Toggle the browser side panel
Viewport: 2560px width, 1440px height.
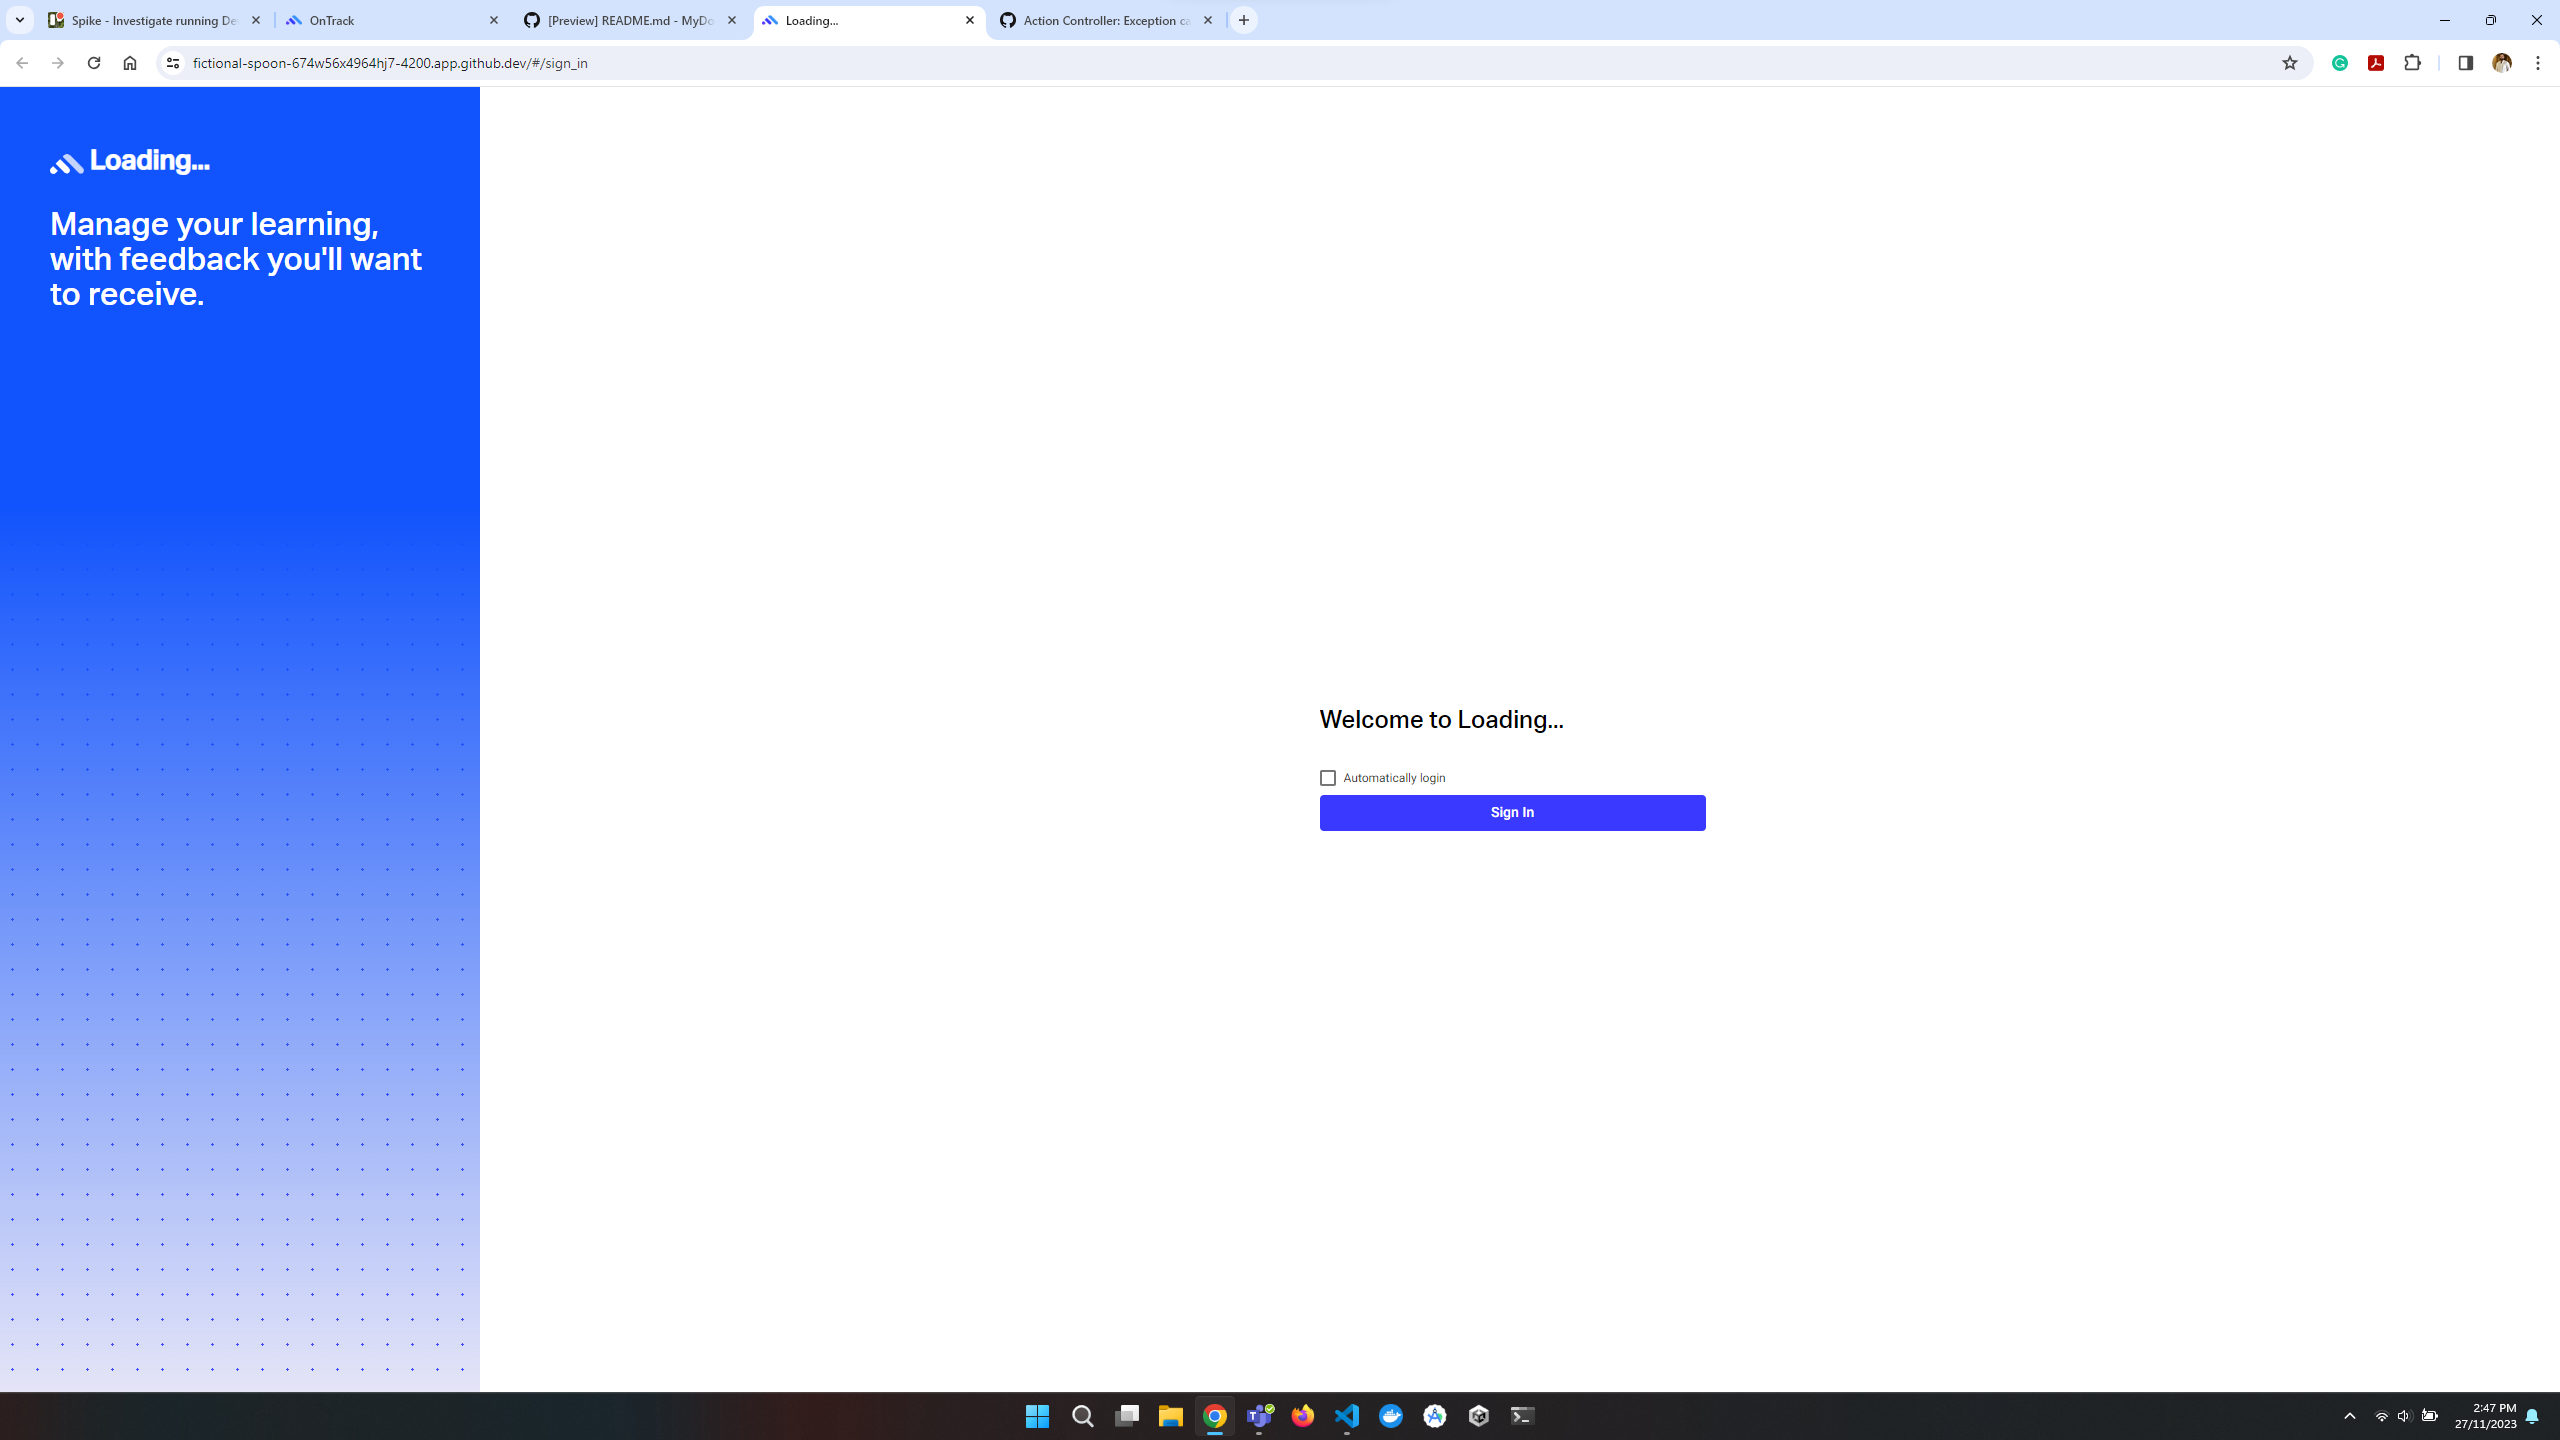coord(2465,63)
